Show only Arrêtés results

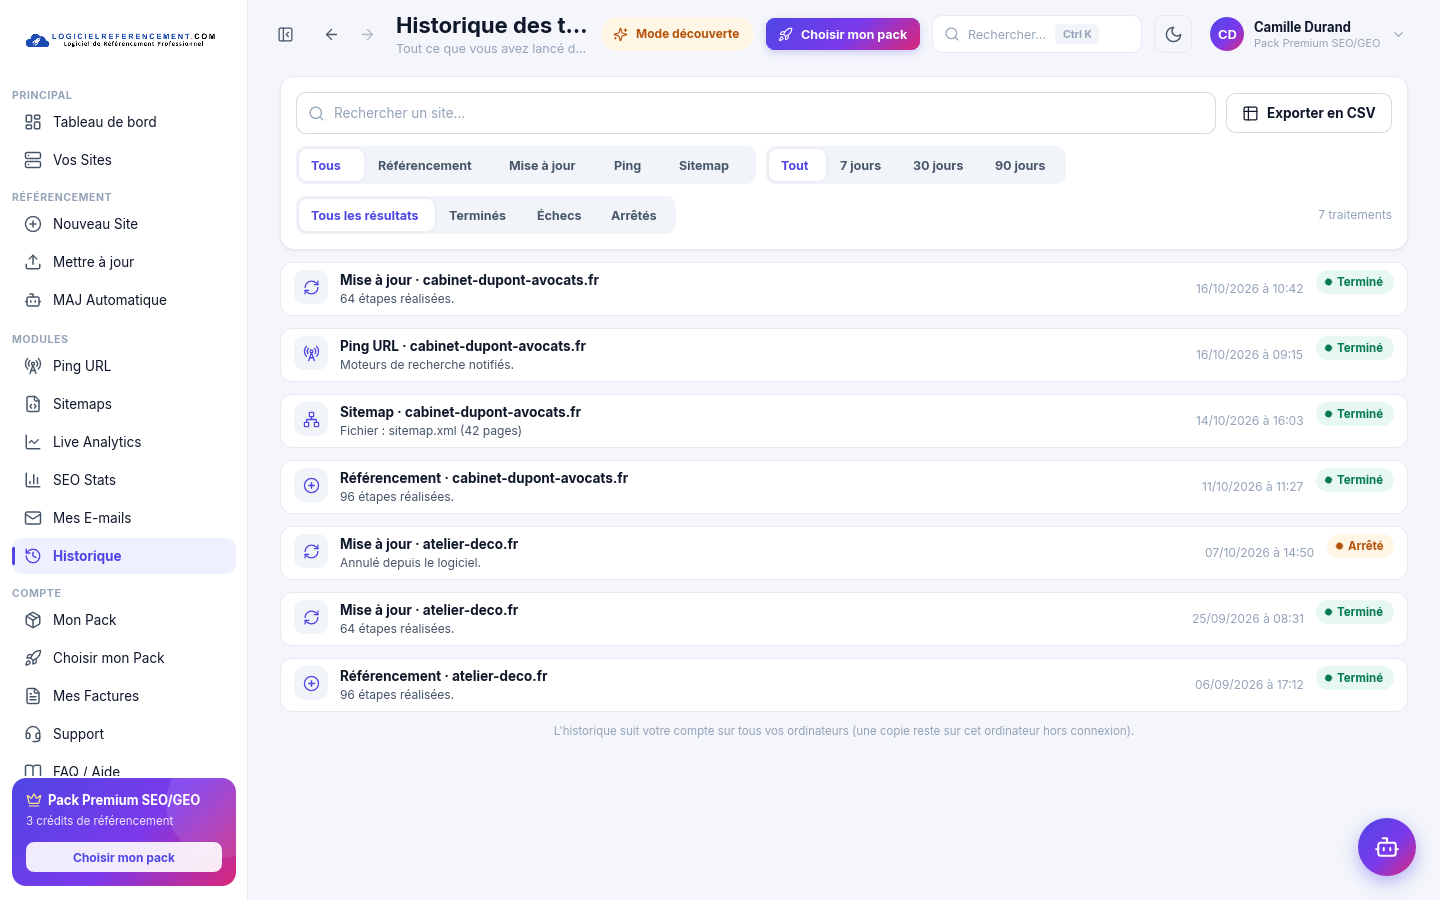(634, 216)
